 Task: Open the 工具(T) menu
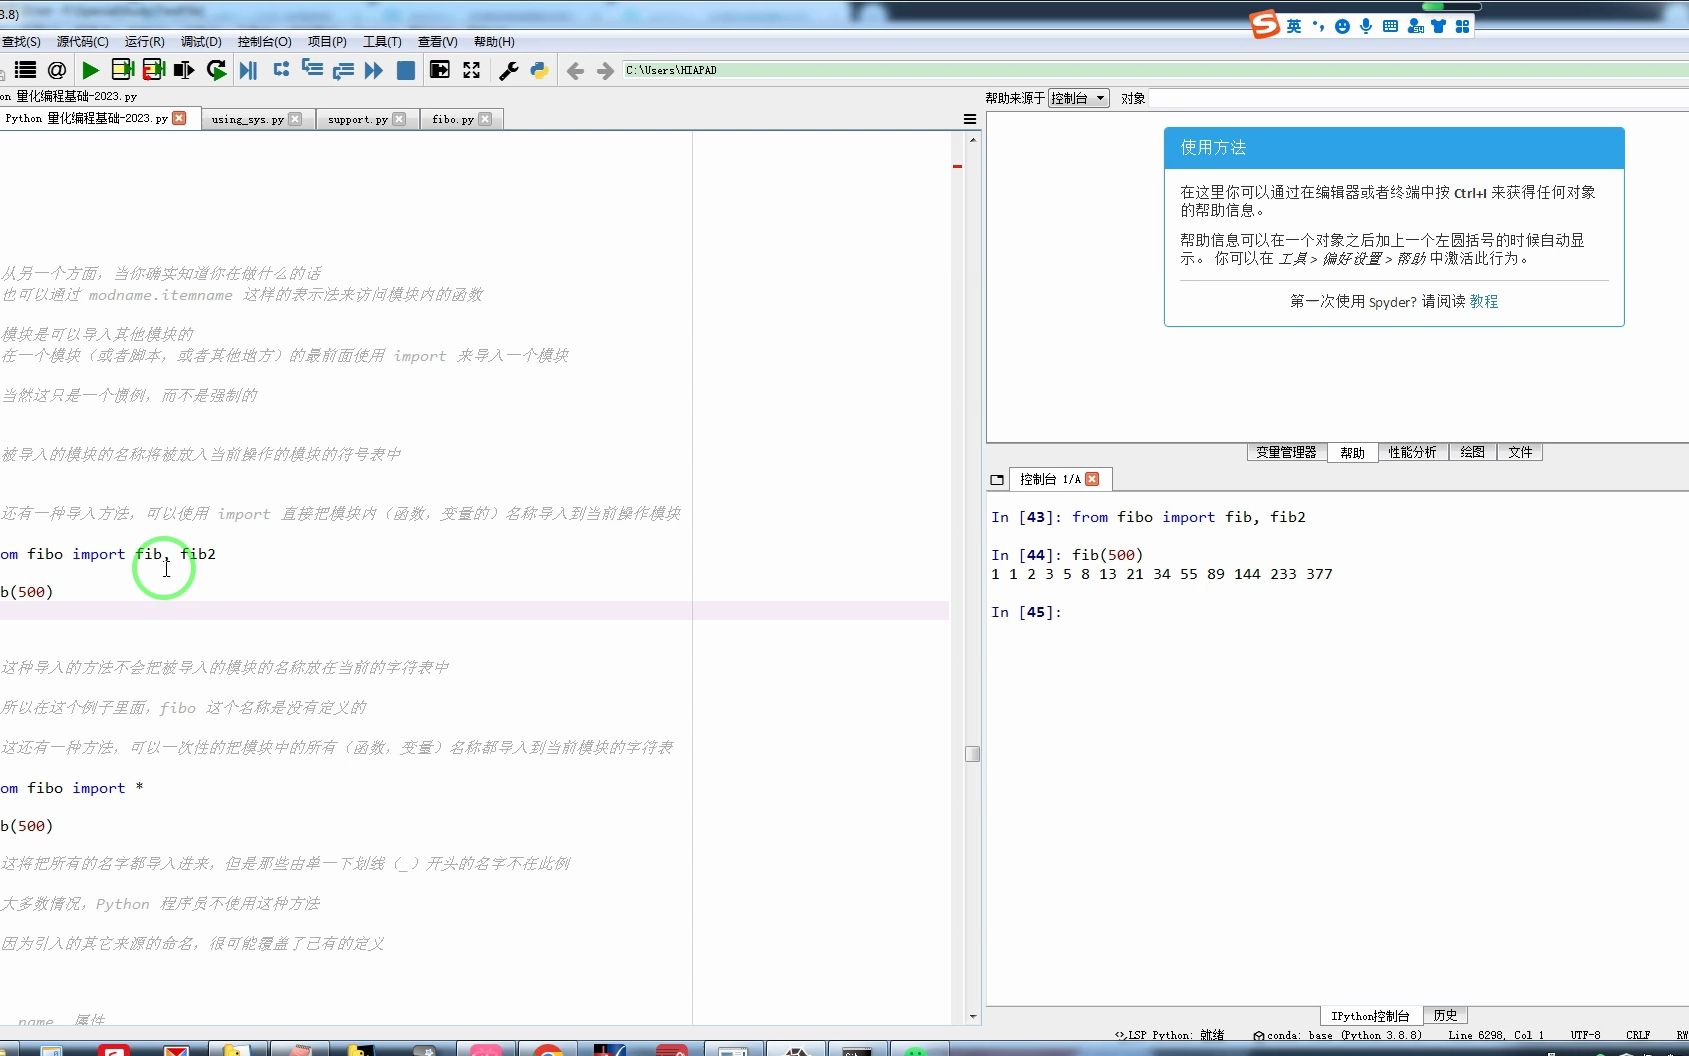(x=382, y=42)
